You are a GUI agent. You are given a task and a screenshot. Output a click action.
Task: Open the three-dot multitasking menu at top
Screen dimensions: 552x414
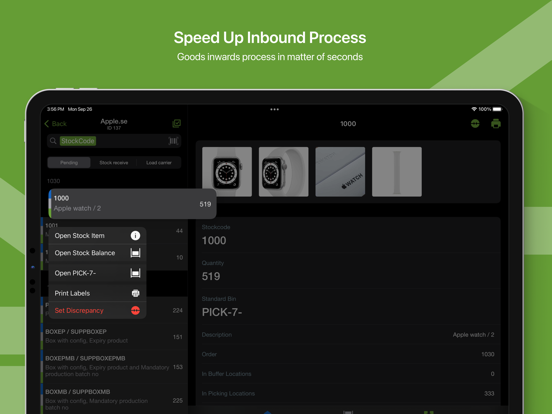click(x=275, y=109)
